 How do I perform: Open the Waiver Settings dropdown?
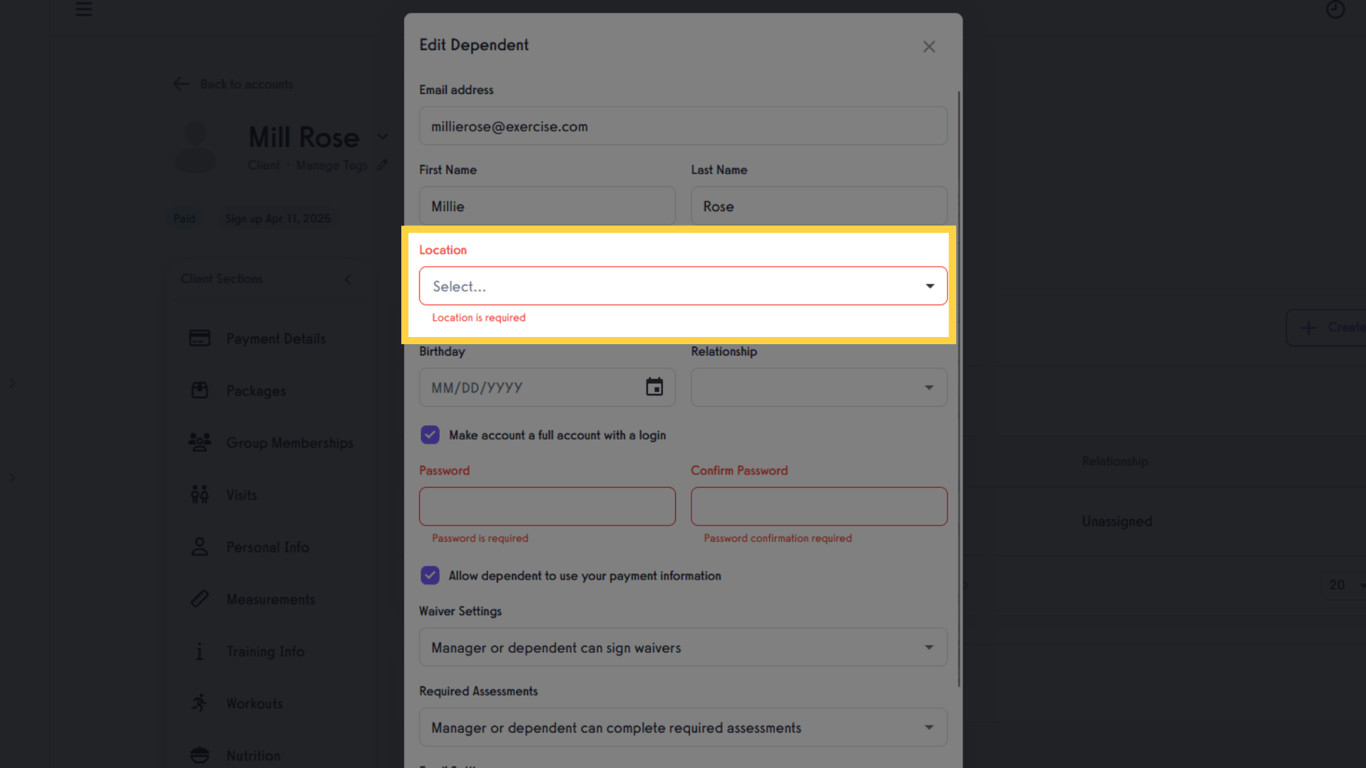tap(683, 648)
